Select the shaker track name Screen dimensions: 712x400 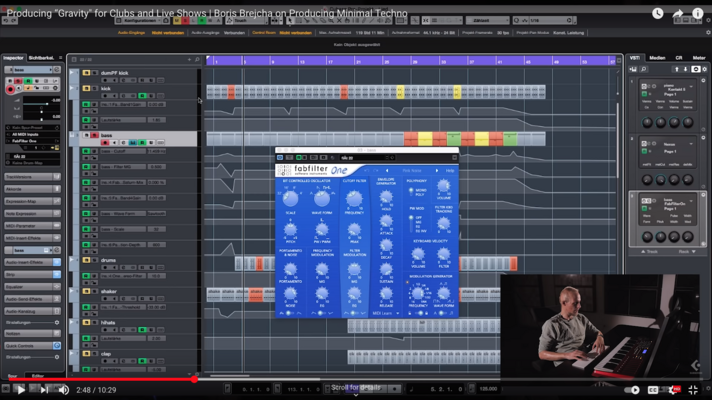pos(109,291)
